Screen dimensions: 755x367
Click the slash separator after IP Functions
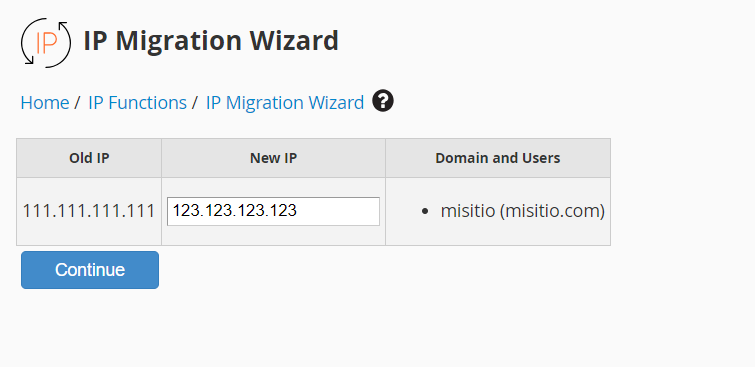click(195, 103)
